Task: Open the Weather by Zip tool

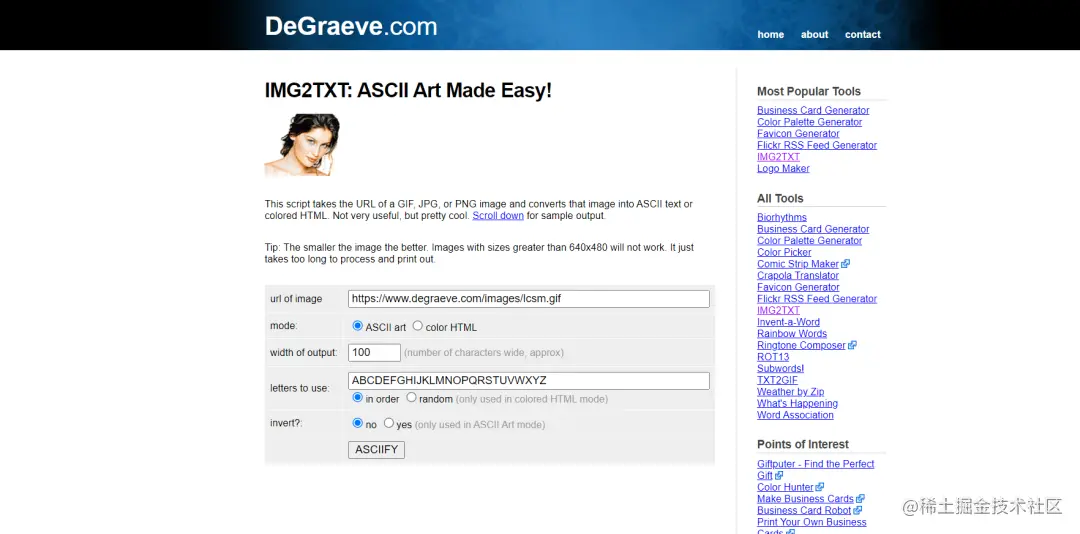Action: pyautogui.click(x=790, y=392)
